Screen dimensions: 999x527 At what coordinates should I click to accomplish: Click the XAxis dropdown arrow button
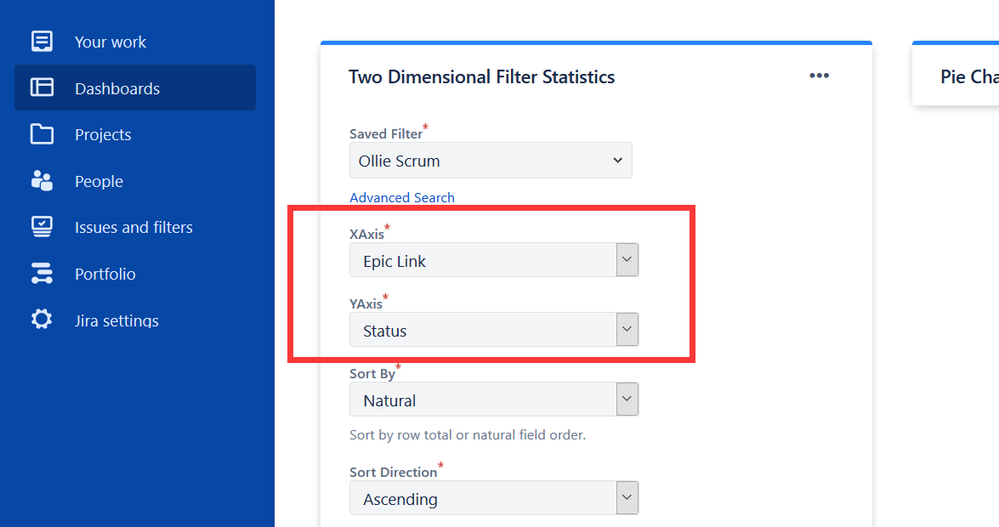pos(627,260)
